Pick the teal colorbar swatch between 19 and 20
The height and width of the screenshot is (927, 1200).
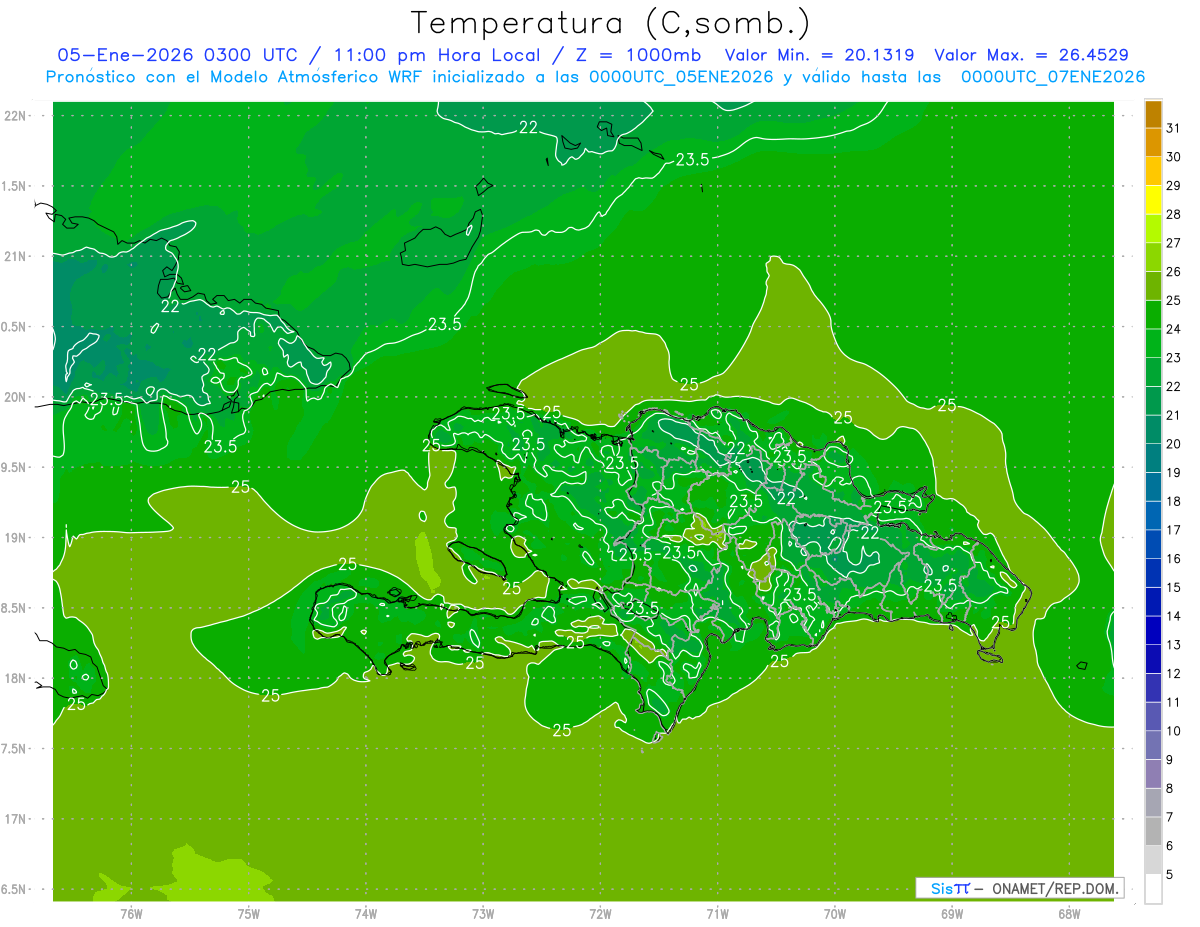pos(1153,457)
